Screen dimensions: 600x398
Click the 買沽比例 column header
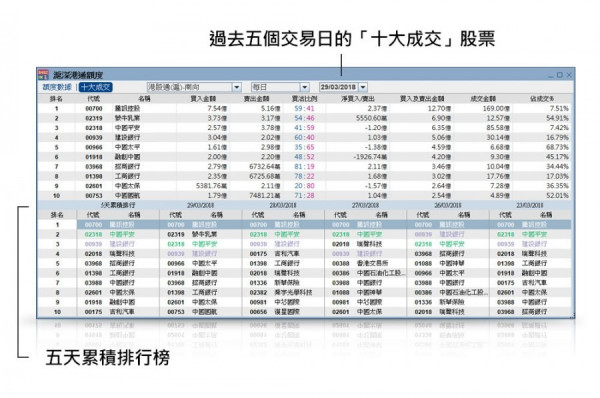tap(304, 99)
